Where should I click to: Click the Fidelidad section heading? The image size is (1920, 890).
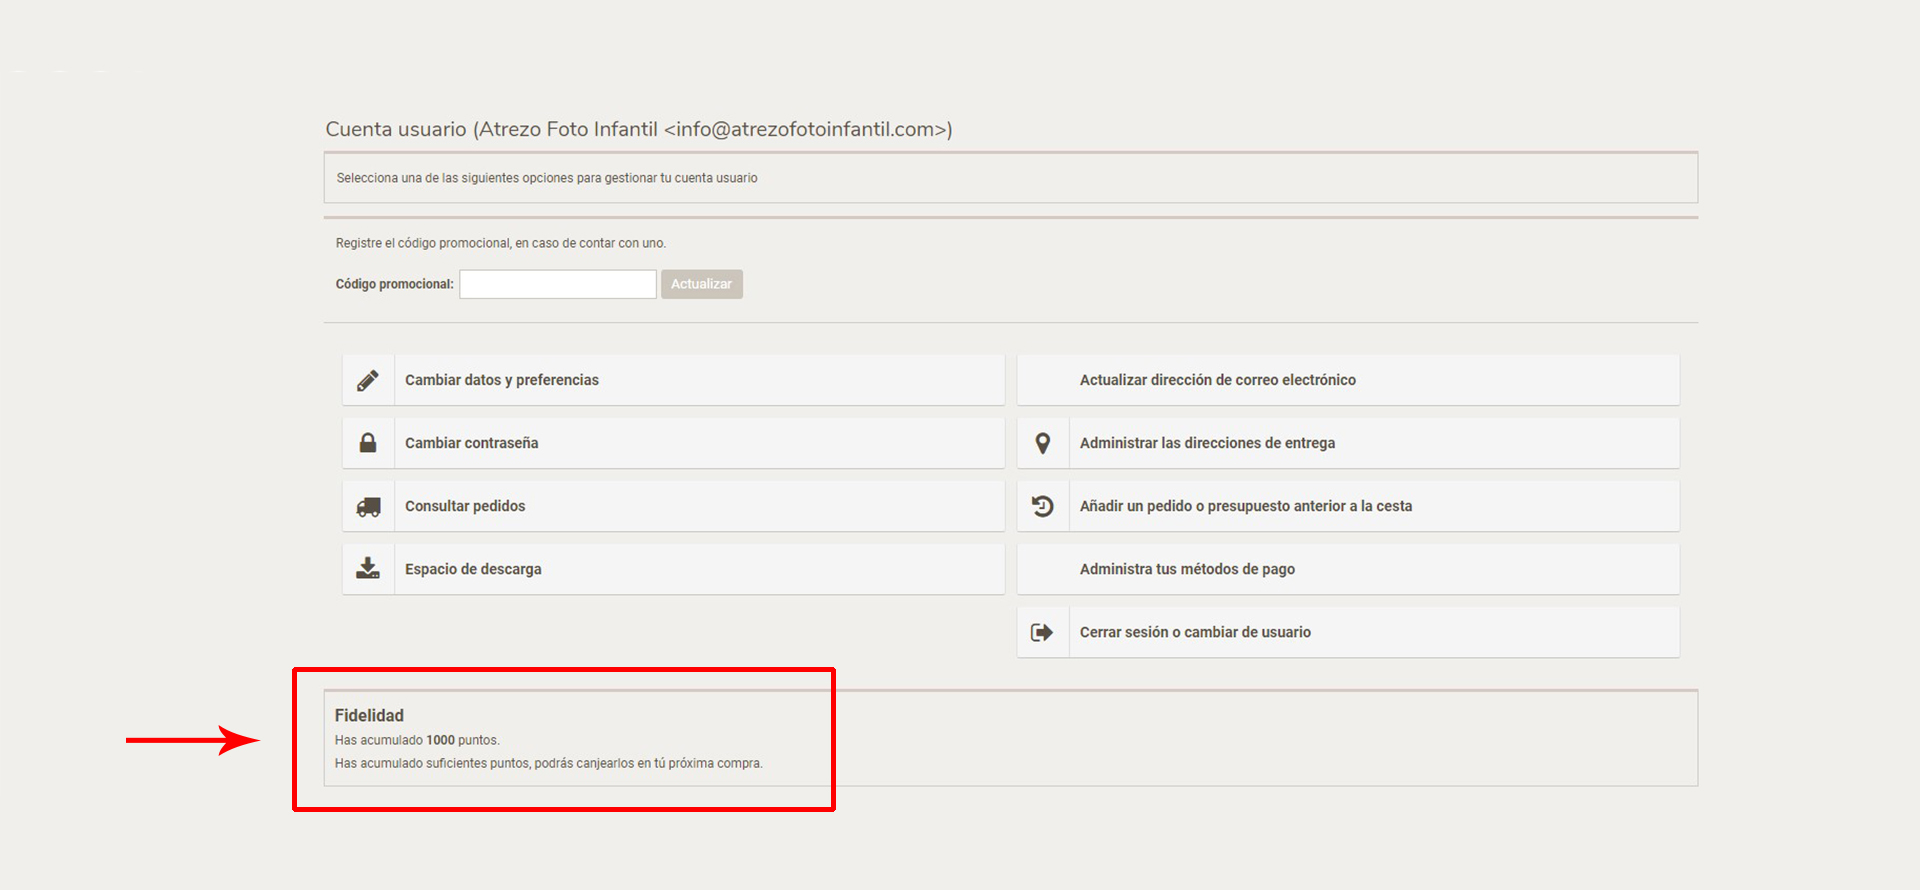(369, 715)
